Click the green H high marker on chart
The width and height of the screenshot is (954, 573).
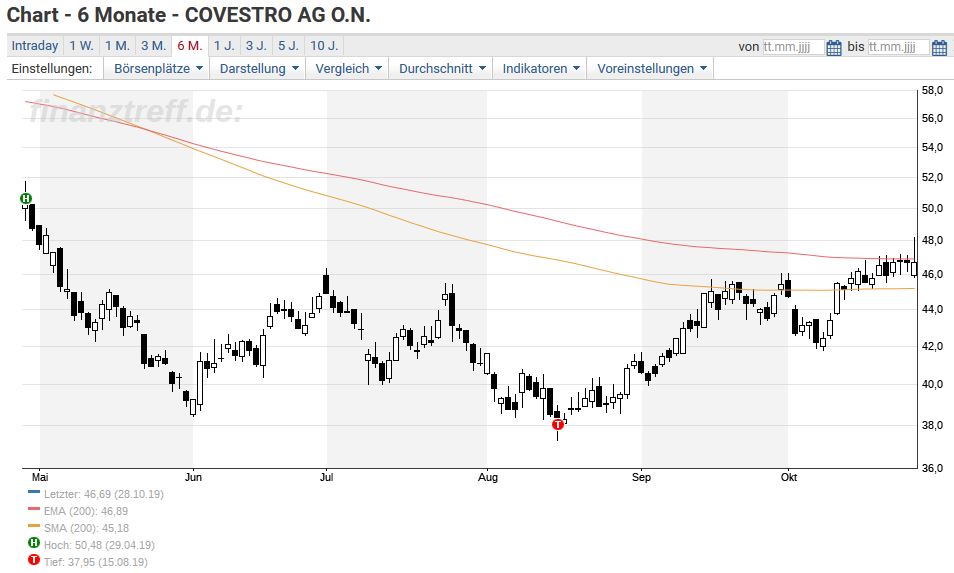pos(26,198)
